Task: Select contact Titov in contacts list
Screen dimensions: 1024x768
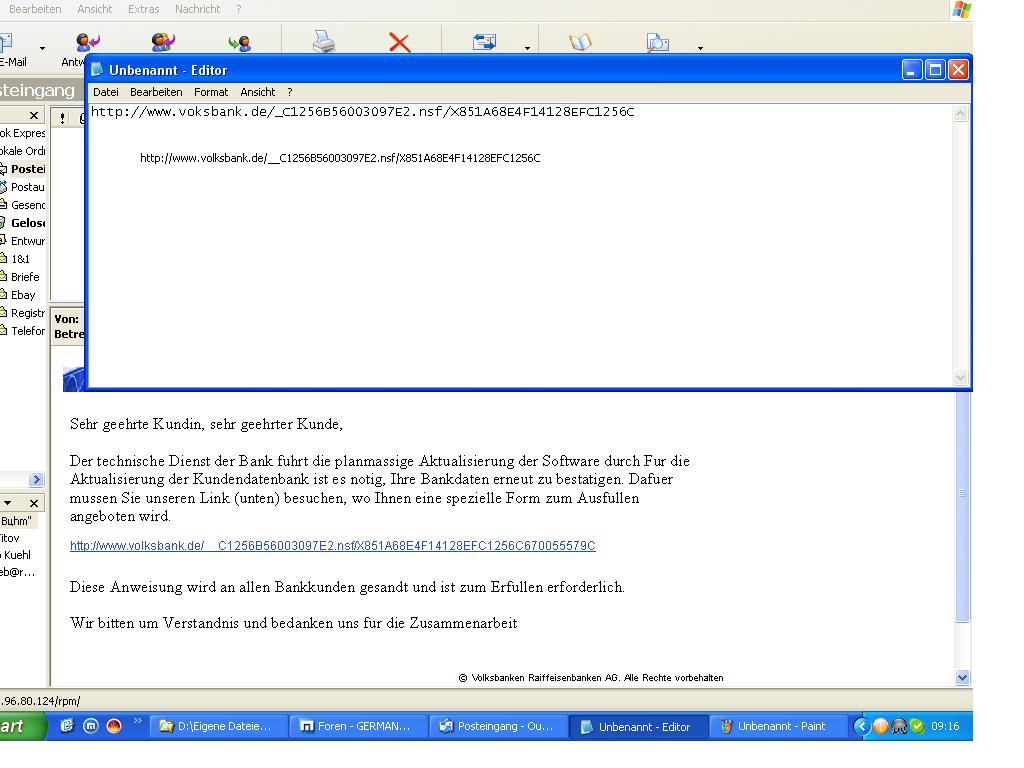Action: [10, 538]
